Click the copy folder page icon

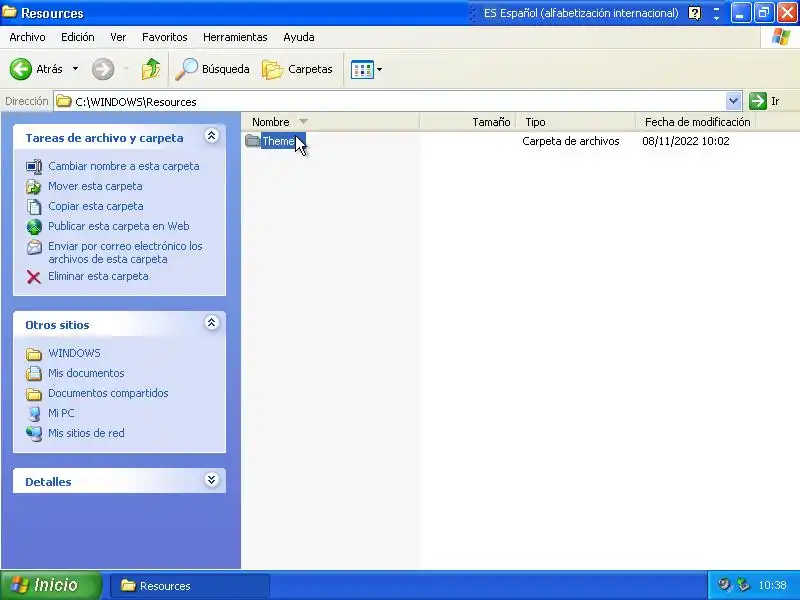(x=34, y=207)
